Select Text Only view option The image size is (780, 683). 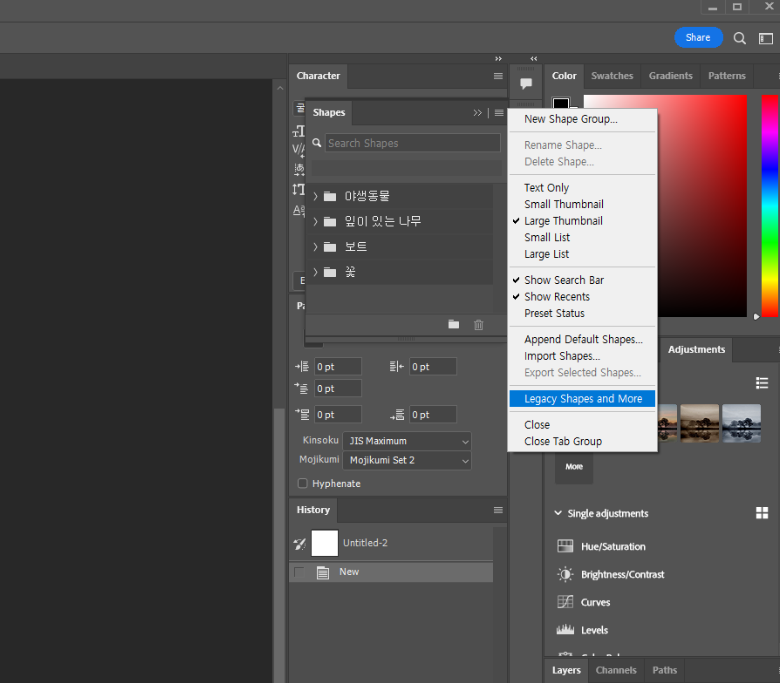582,188
